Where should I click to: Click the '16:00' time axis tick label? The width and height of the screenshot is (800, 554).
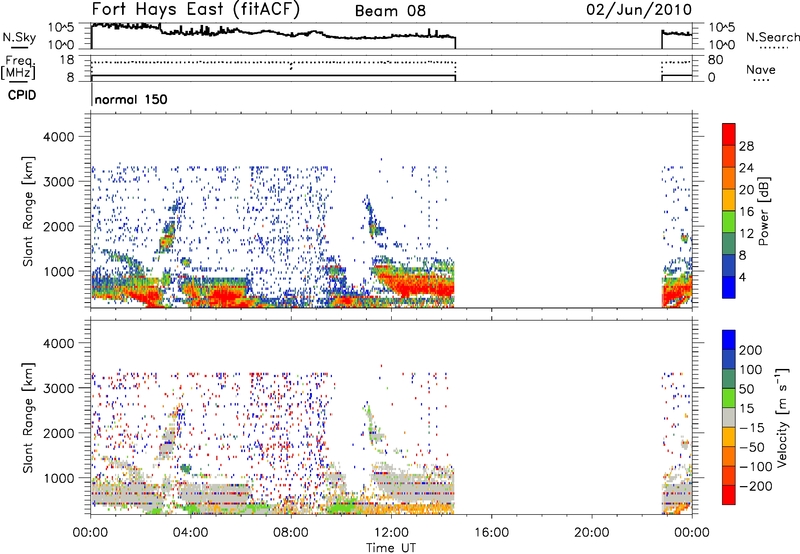(491, 533)
